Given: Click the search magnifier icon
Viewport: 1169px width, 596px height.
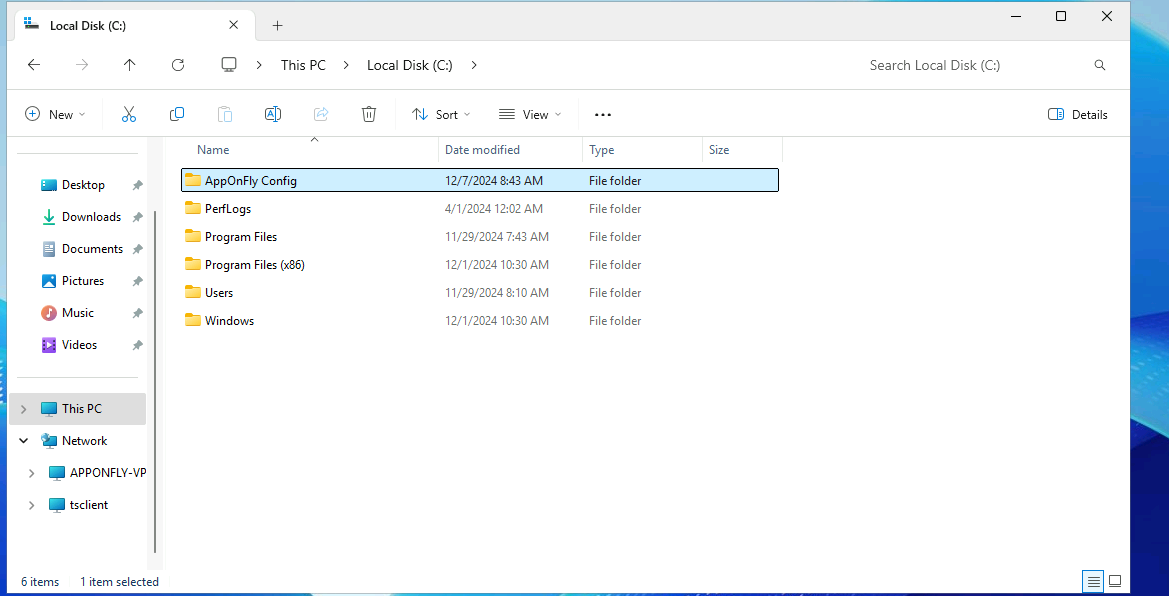Looking at the screenshot, I should (1100, 65).
